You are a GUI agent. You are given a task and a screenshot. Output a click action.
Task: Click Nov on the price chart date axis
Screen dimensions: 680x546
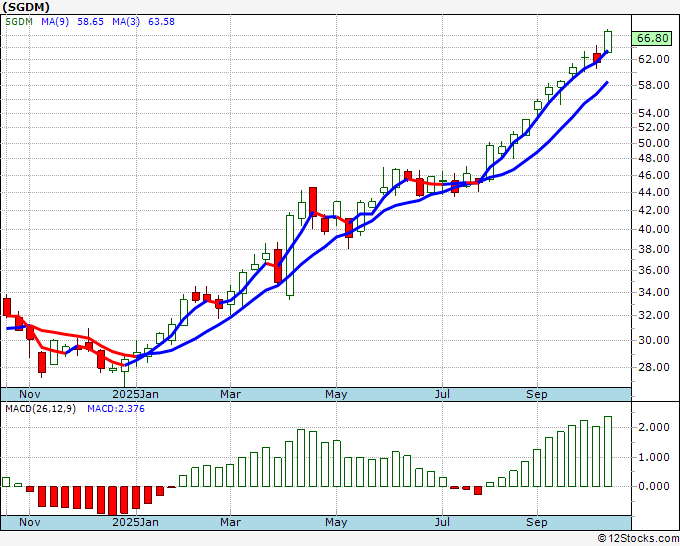pyautogui.click(x=29, y=394)
